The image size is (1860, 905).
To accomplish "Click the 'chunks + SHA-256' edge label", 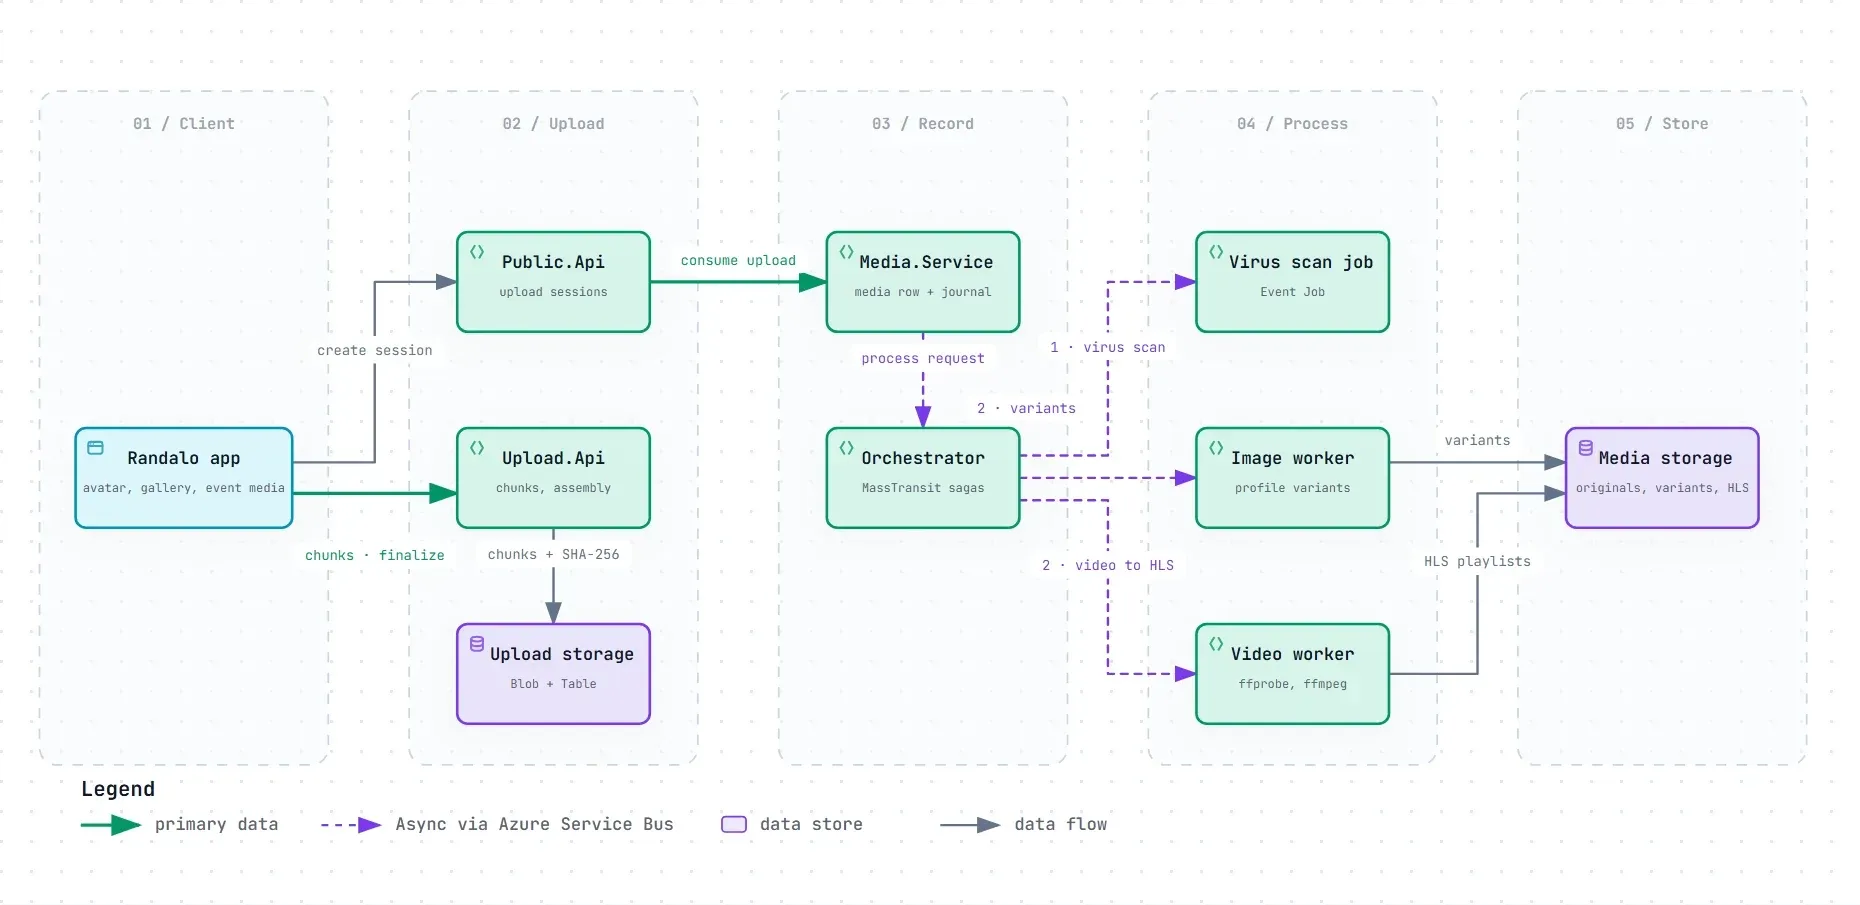I will click(553, 554).
